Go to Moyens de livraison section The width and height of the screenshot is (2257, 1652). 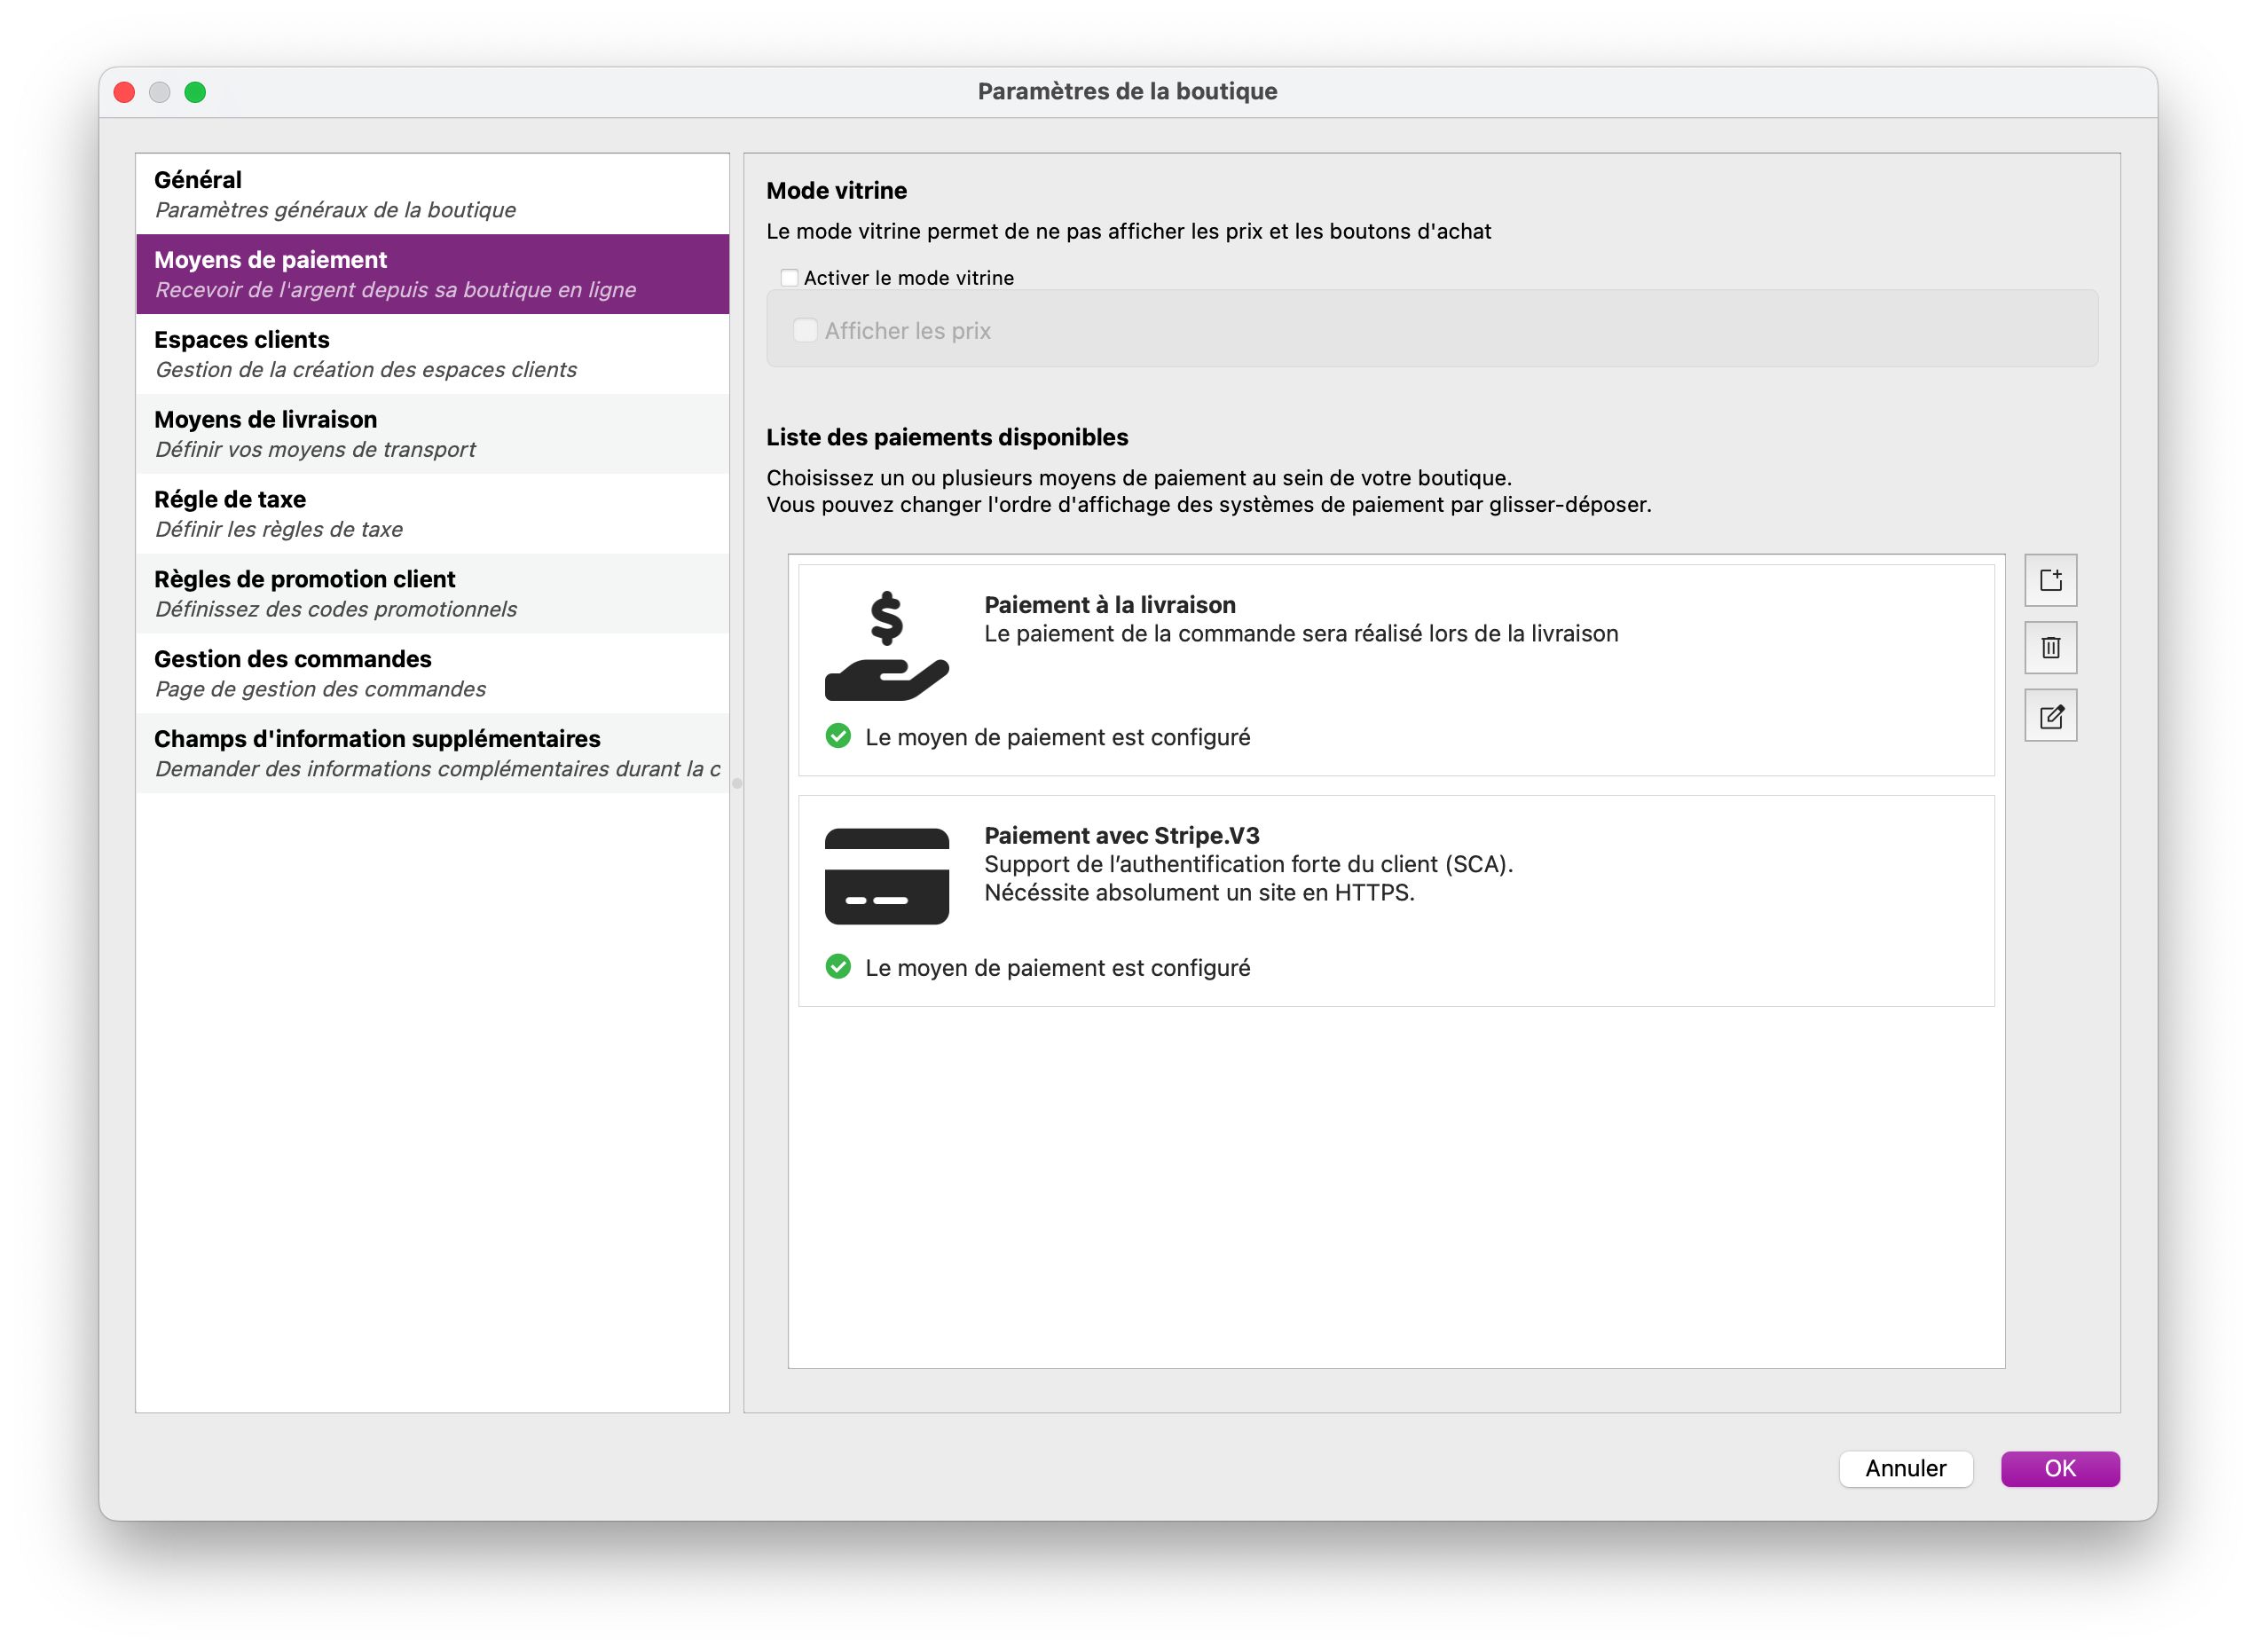(x=432, y=434)
